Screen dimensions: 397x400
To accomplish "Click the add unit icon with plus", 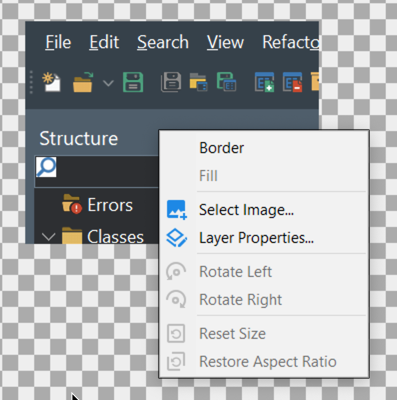I will coord(264,82).
